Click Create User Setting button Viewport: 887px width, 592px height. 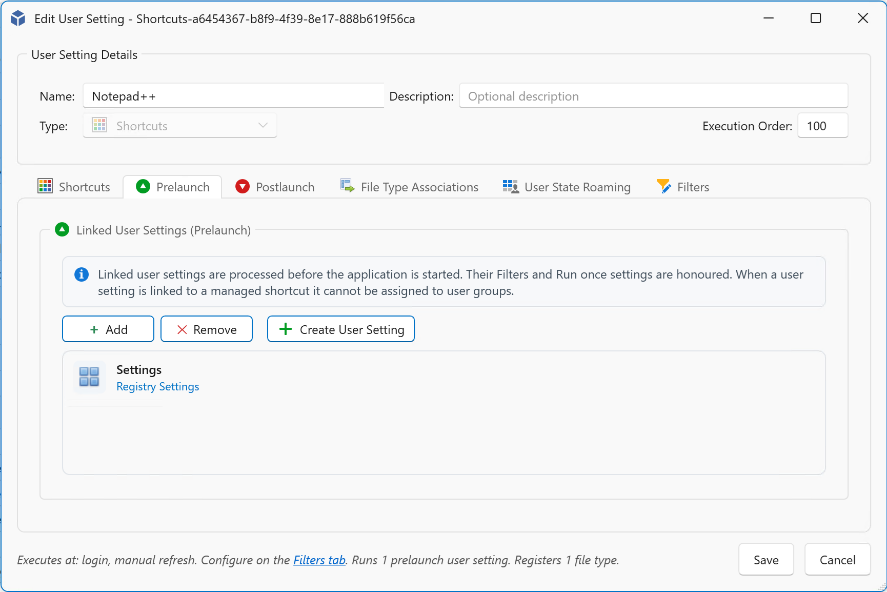pos(341,329)
